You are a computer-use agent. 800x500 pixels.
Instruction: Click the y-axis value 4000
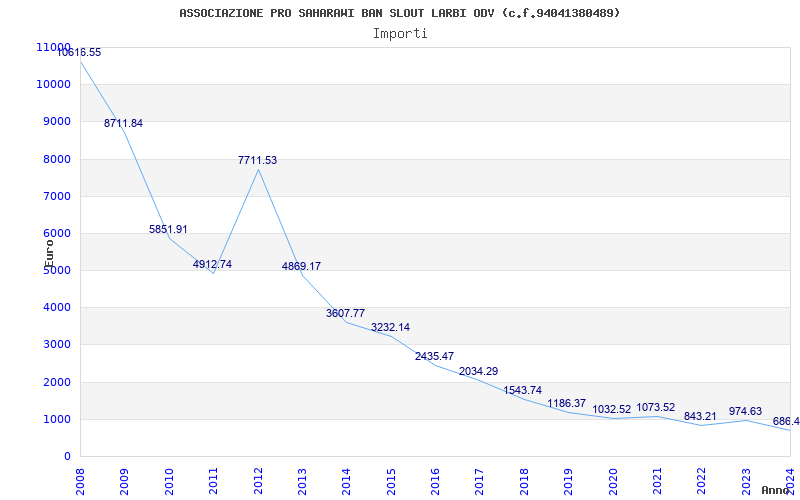pos(56,308)
